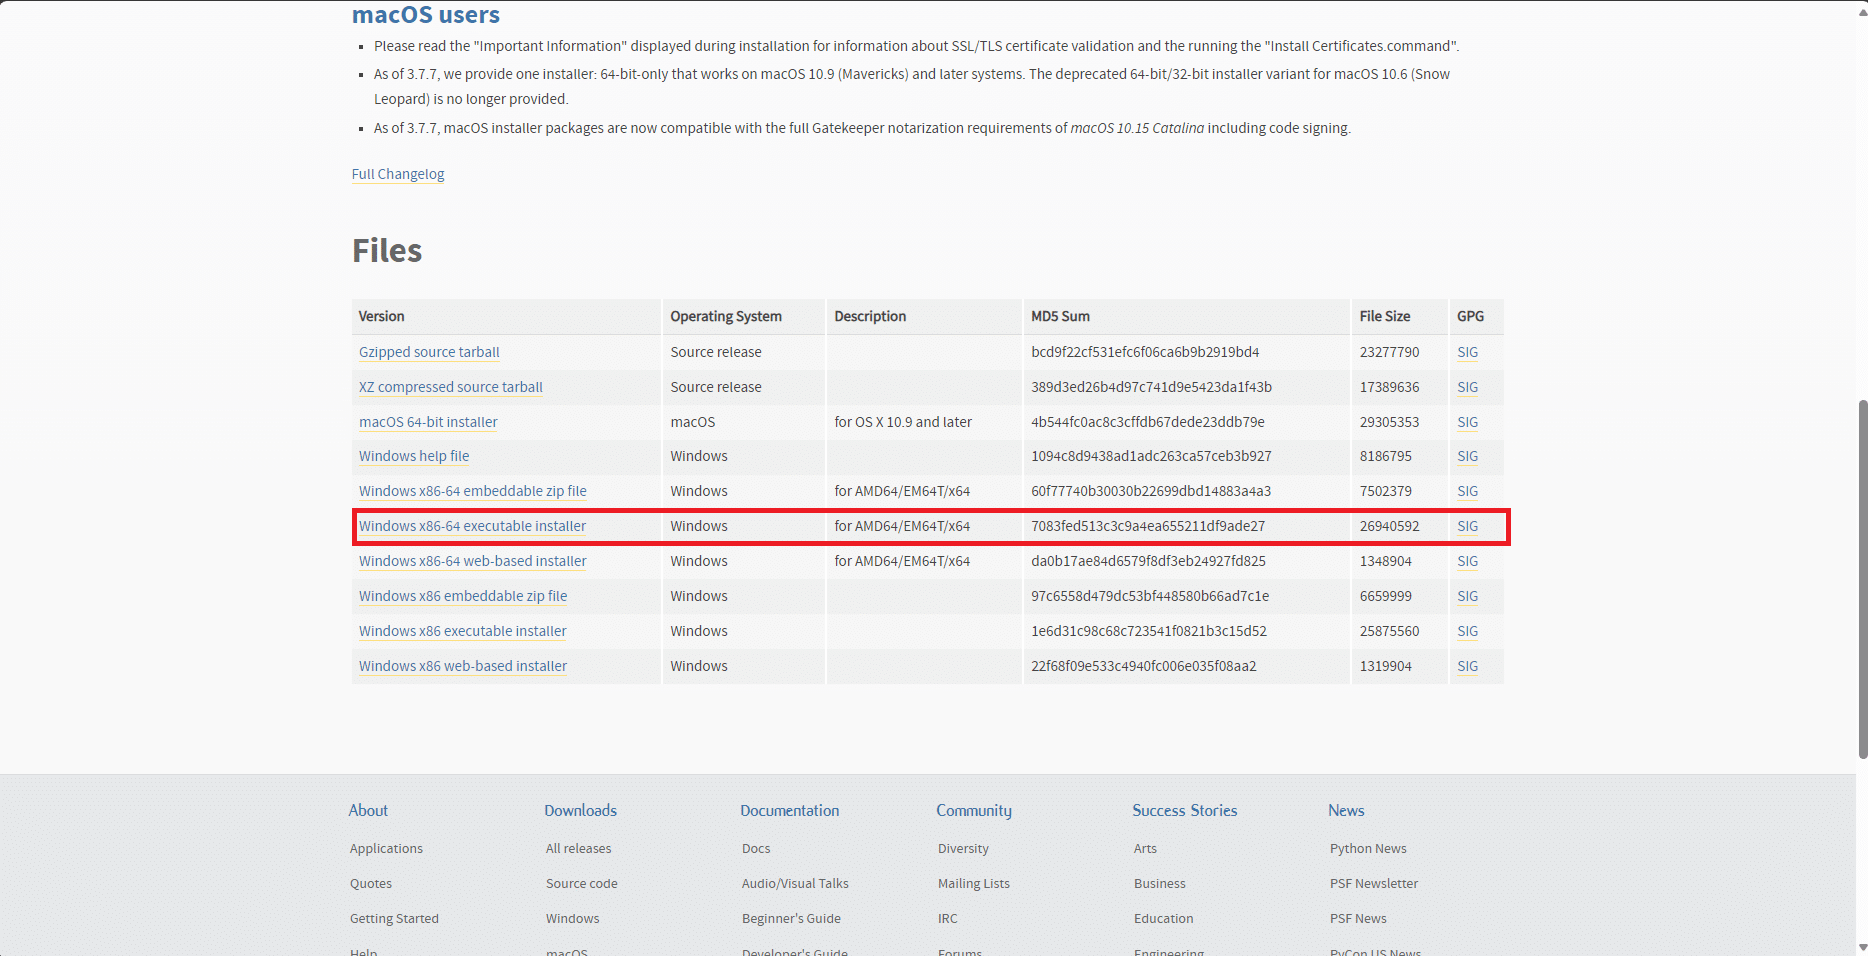Open SIG for x86 web-based installer

pos(1467,666)
